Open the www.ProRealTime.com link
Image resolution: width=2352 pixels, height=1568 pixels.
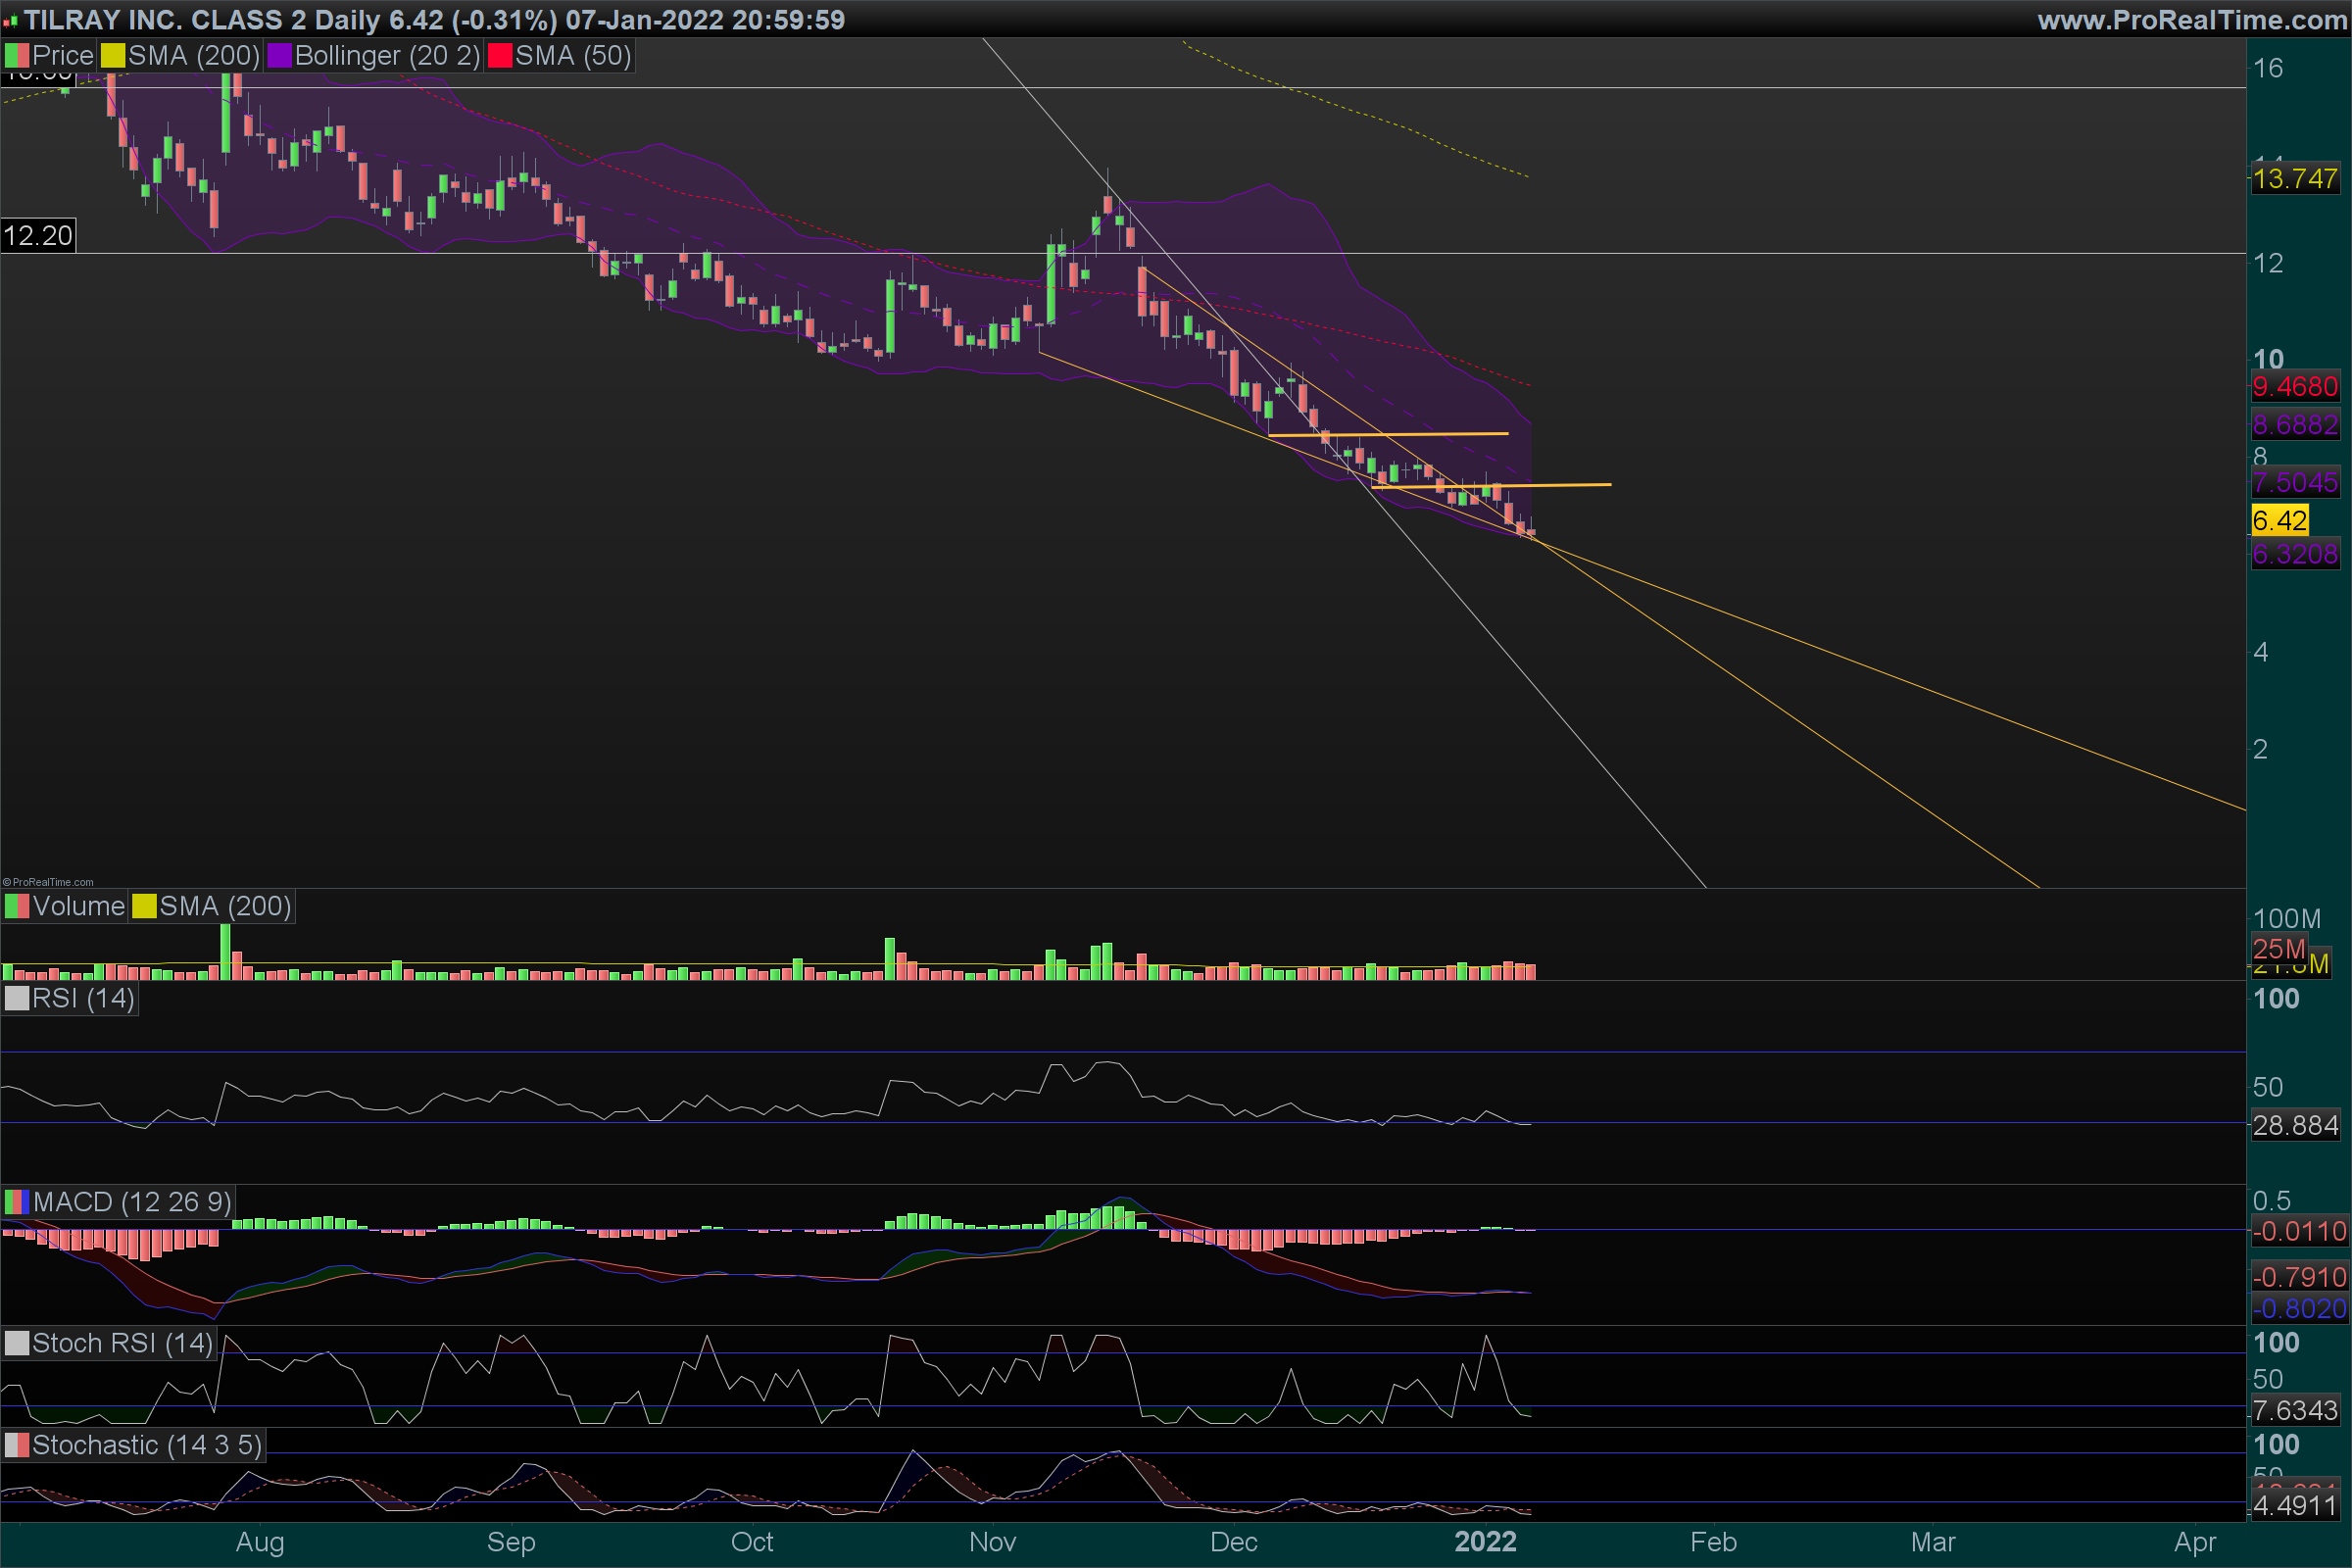pos(2192,20)
